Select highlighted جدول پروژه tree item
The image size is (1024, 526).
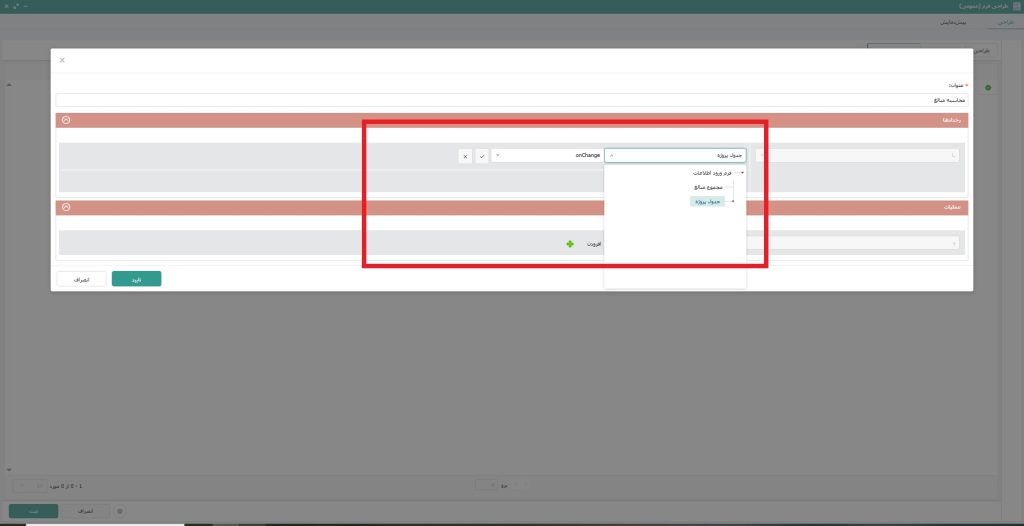[707, 202]
